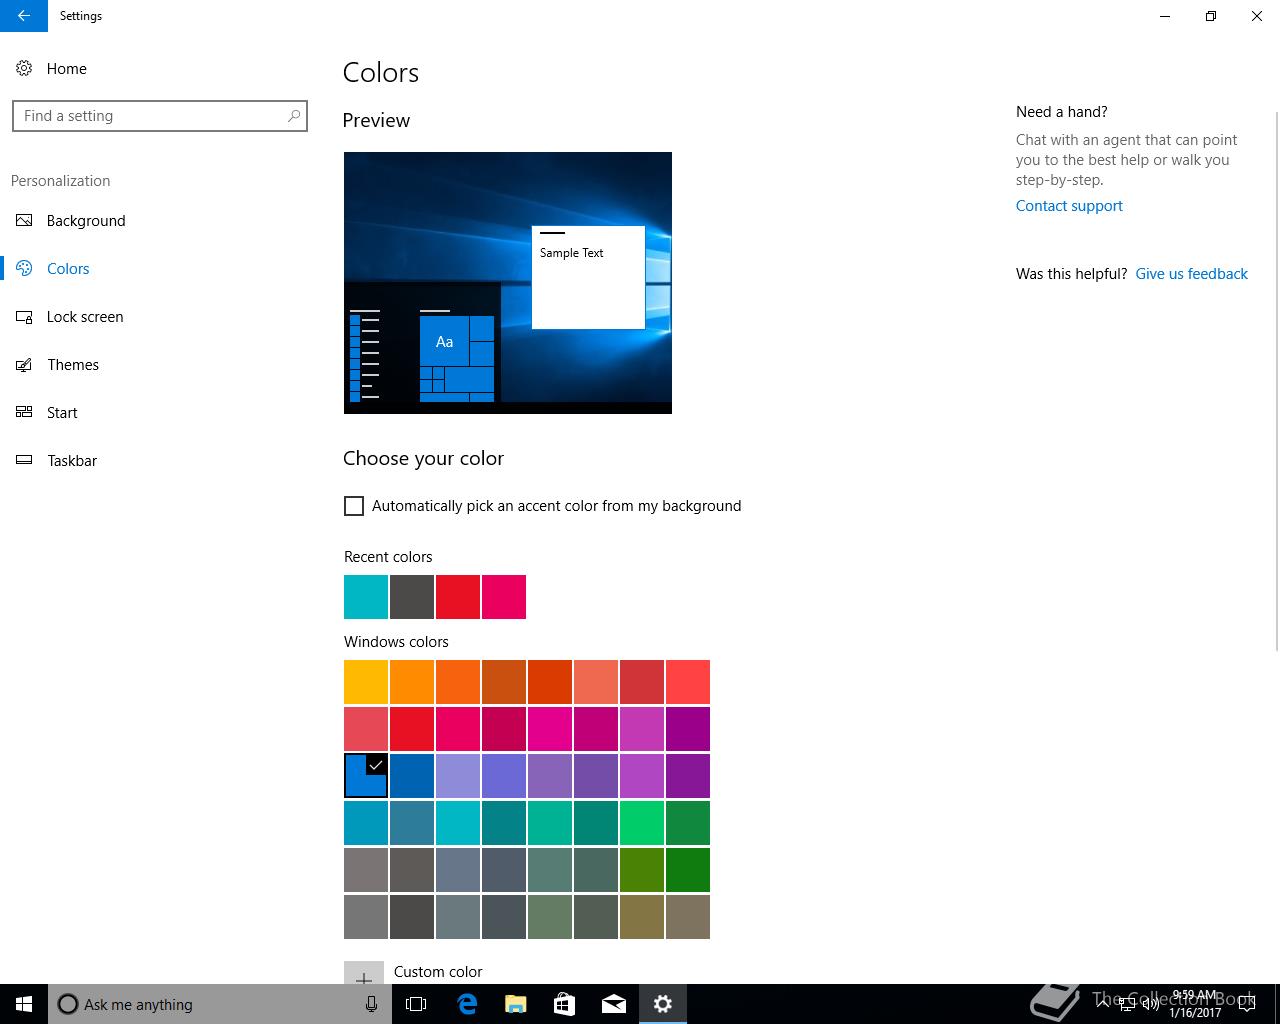Screen dimensions: 1280x1024
Task: Click the volume speaker tray icon
Action: (x=1151, y=1005)
